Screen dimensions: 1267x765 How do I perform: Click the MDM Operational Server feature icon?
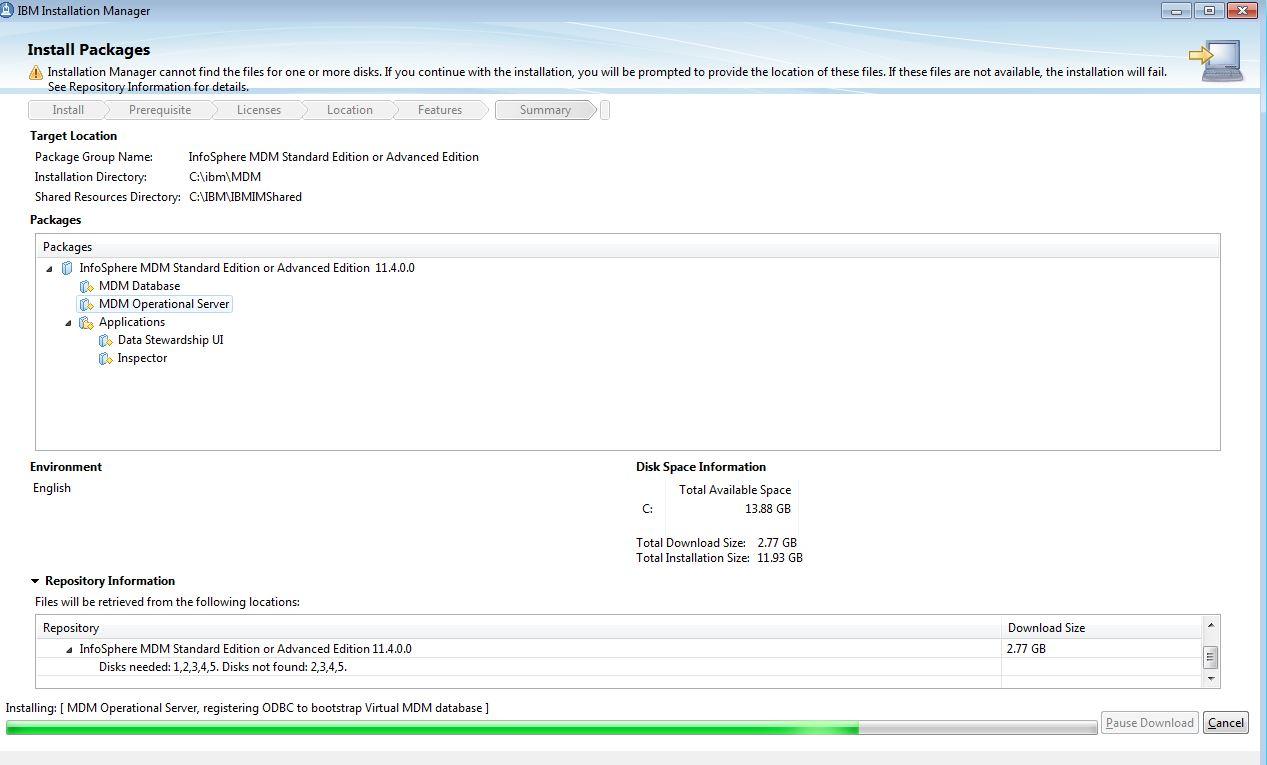[87, 304]
